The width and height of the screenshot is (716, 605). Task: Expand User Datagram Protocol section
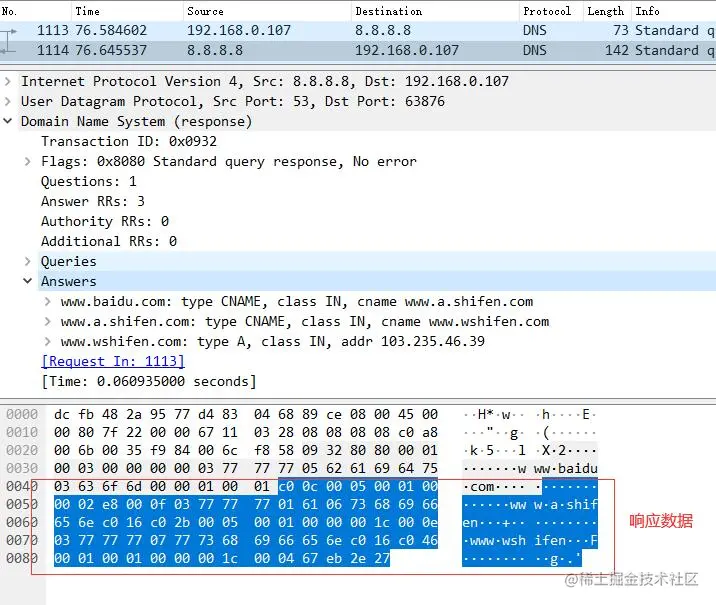7,101
